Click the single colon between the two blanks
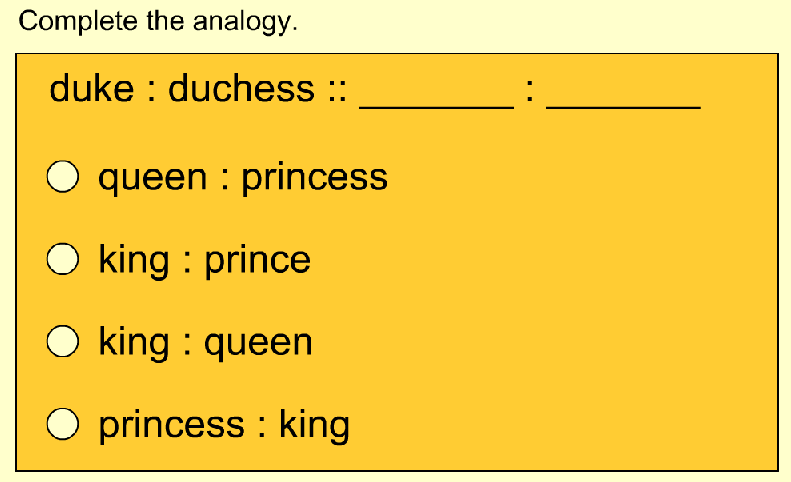 pyautogui.click(x=530, y=91)
